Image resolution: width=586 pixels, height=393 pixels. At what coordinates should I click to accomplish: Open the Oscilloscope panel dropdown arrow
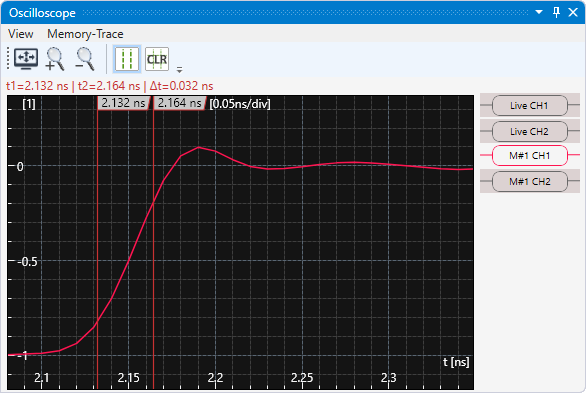[x=539, y=12]
